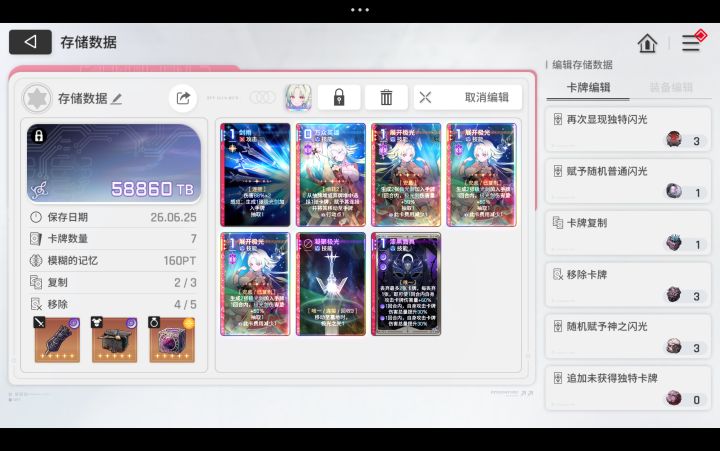The width and height of the screenshot is (720, 451).
Task: Click the 保存日期 clock icon
Action: tap(36, 217)
